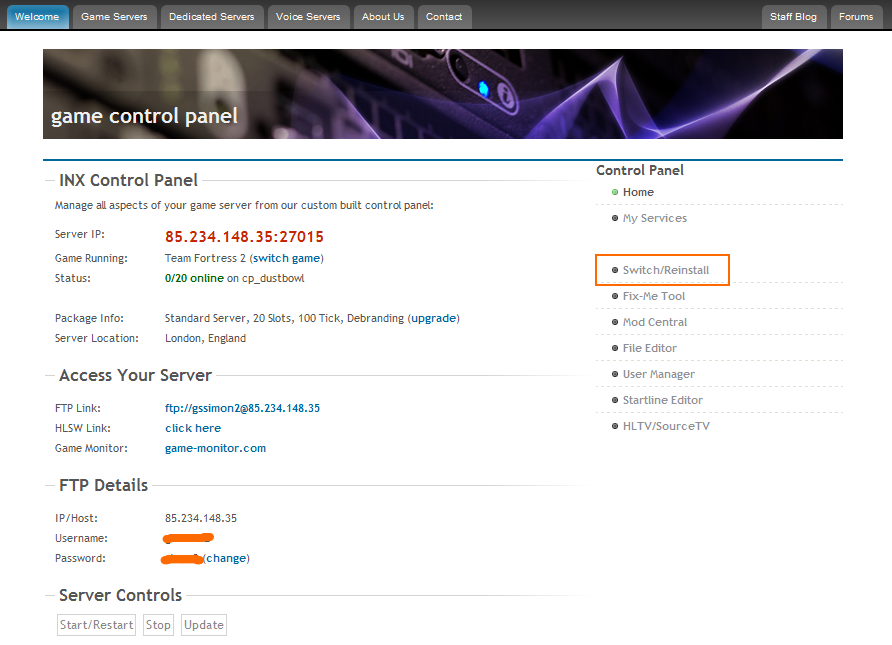
Task: Click the bullet icon beside HLTV/SourceTV
Action: tap(615, 427)
